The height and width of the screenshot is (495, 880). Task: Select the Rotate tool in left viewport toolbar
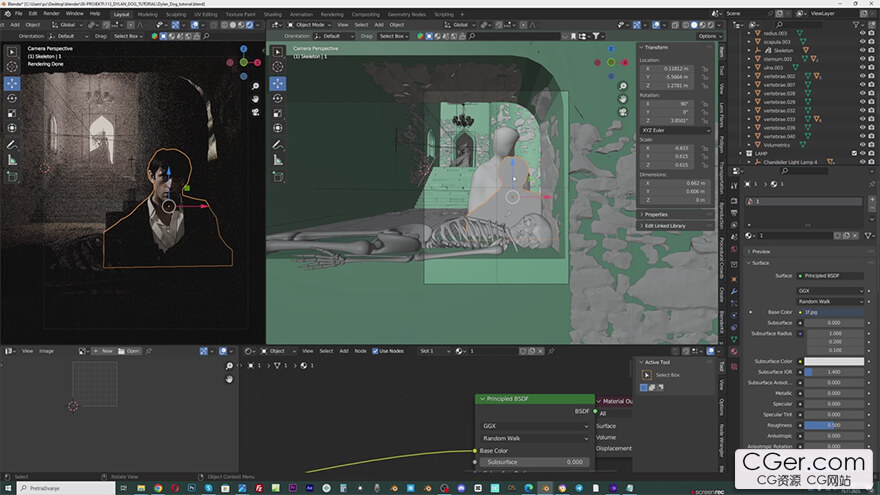(12, 98)
